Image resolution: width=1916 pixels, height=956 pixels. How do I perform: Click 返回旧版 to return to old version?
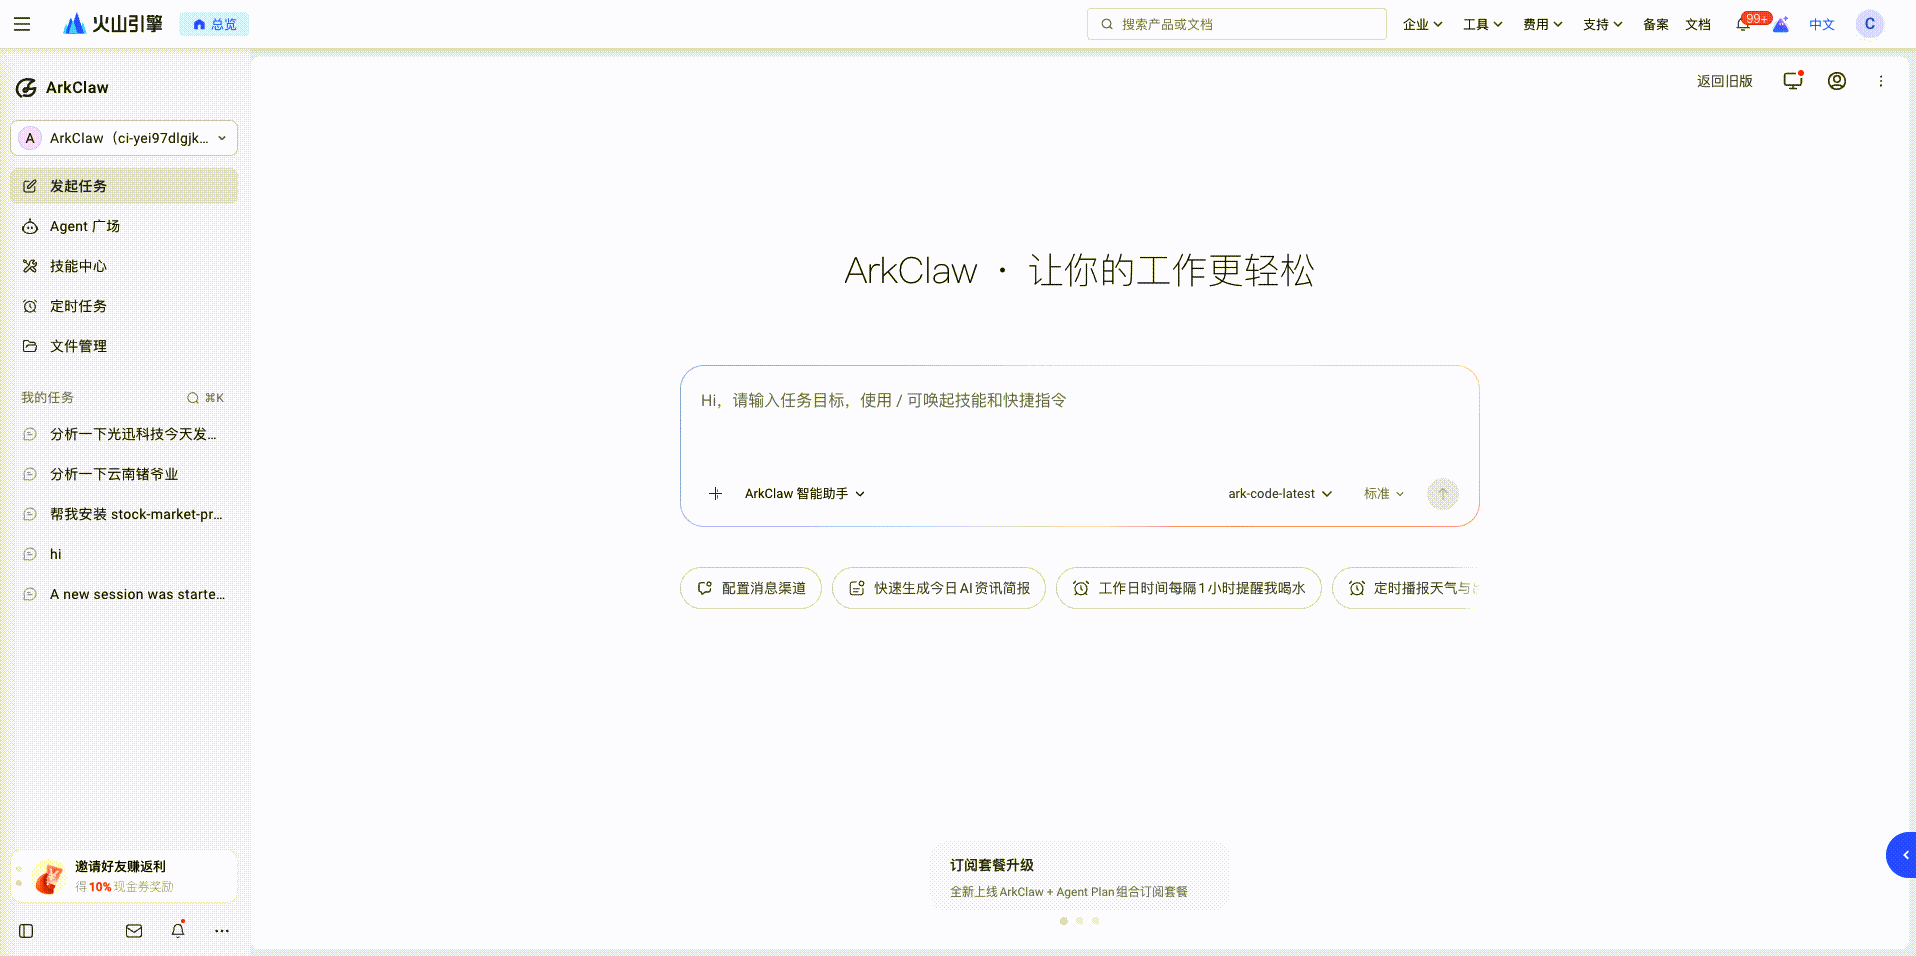click(x=1724, y=81)
